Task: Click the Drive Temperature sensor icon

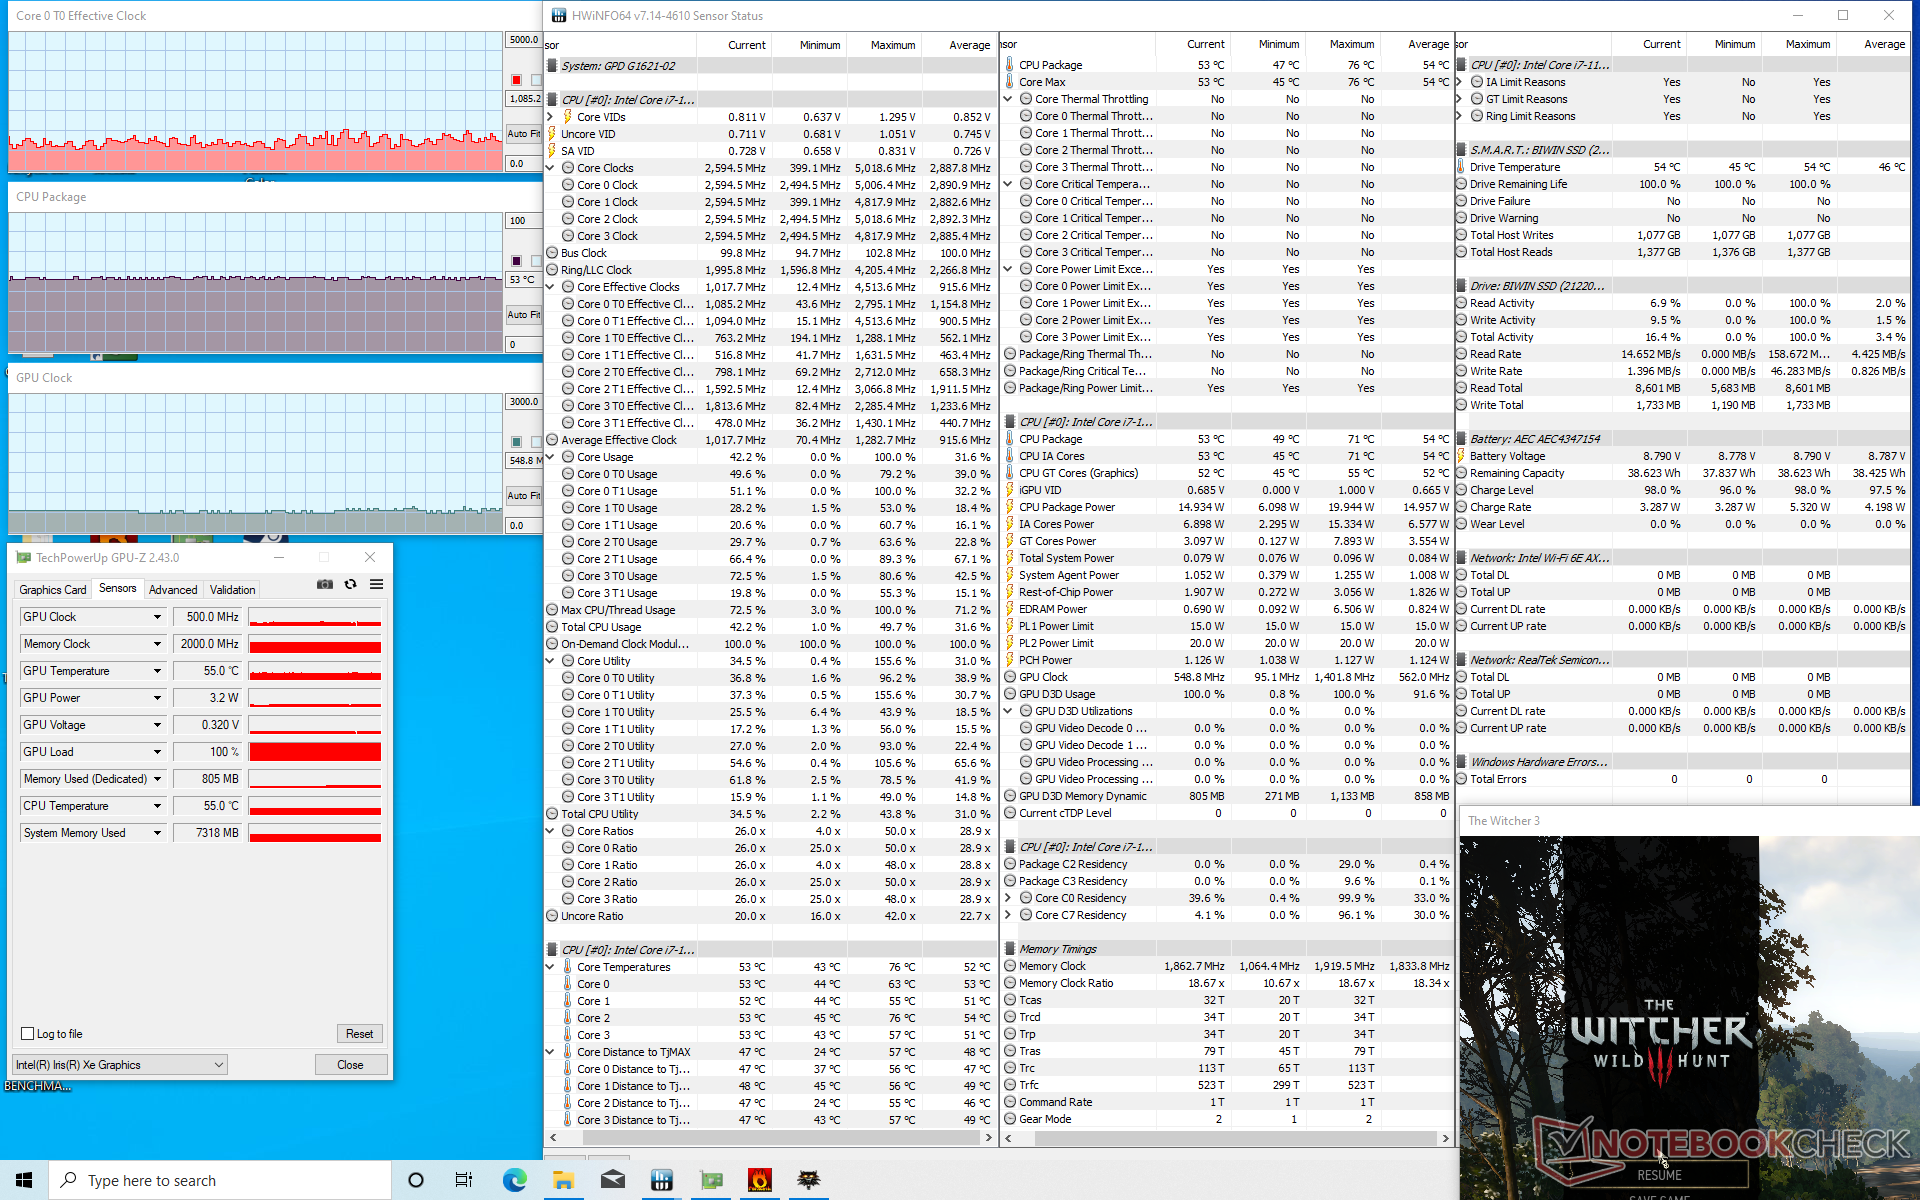Action: pos(1461,167)
